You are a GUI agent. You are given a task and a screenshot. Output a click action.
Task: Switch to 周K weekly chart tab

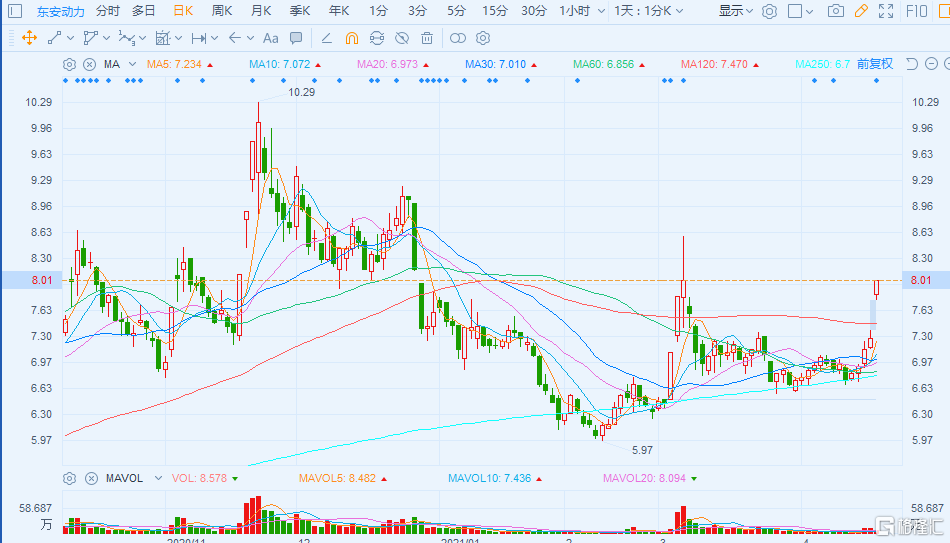(x=222, y=11)
